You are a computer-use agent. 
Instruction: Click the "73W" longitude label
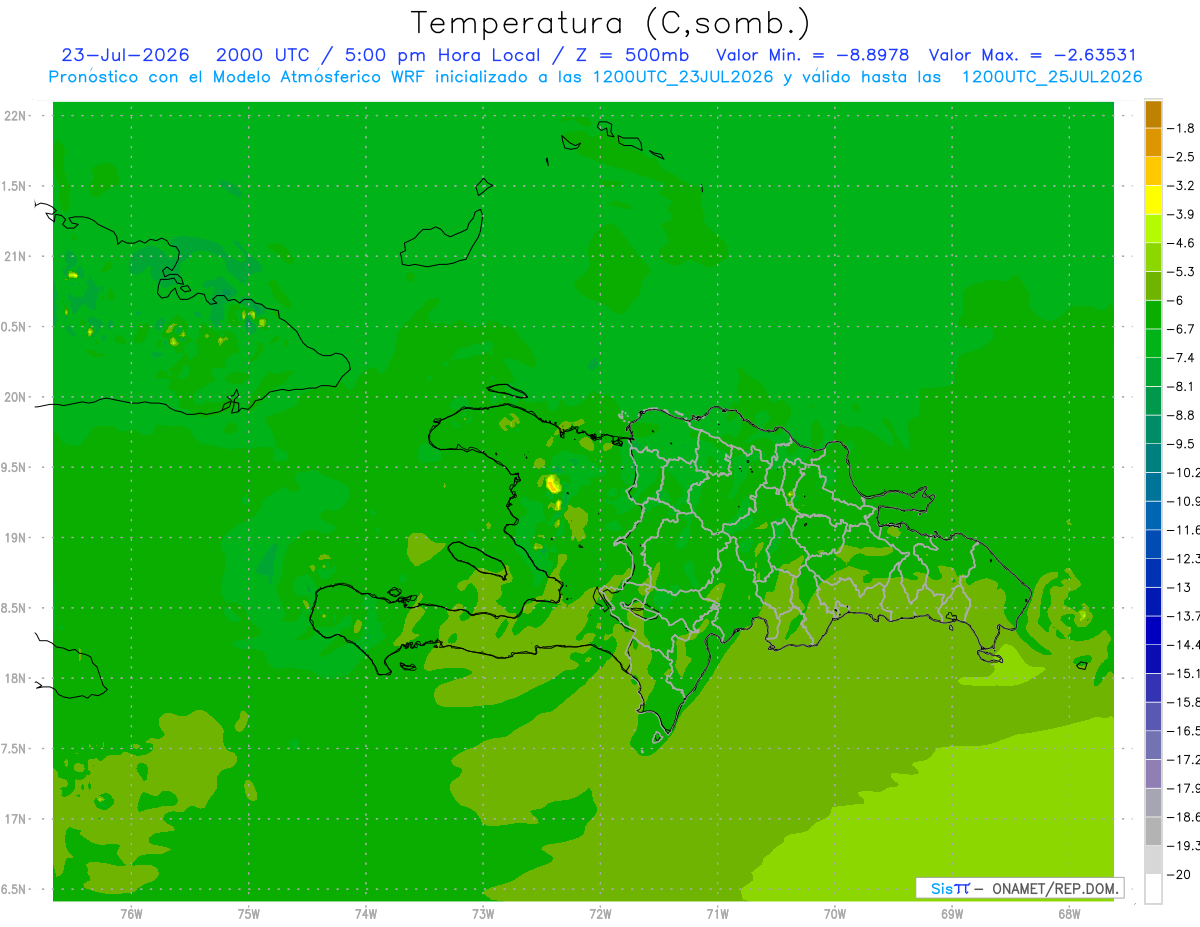483,913
